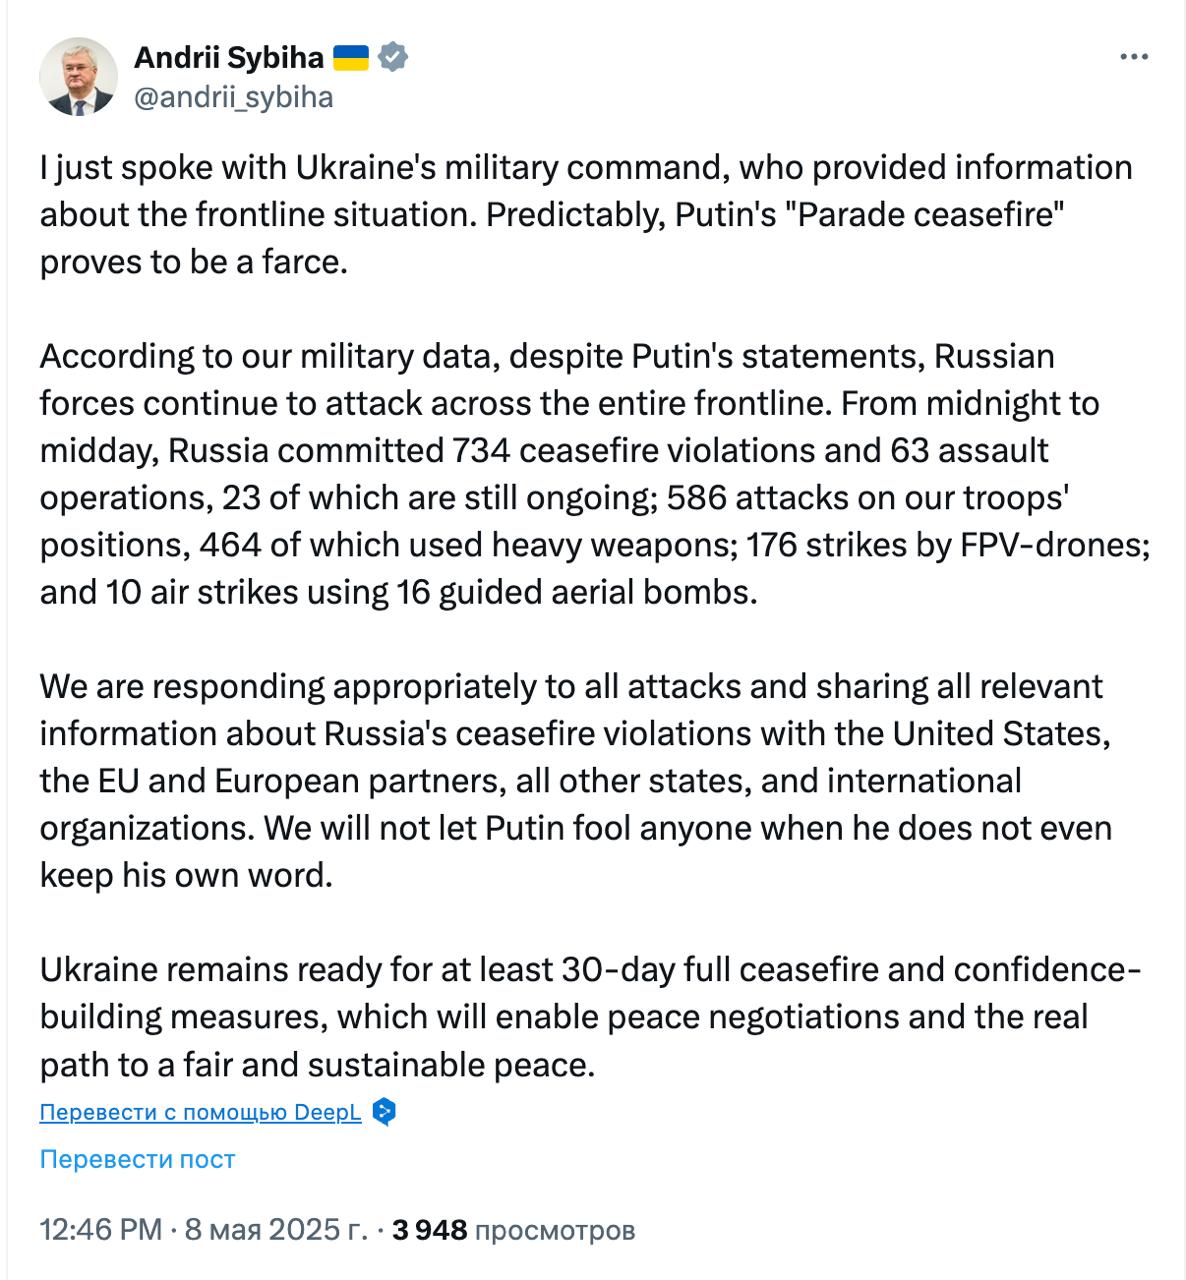The width and height of the screenshot is (1186, 1280).
Task: Open the three-dot more options menu
Action: click(x=1133, y=58)
